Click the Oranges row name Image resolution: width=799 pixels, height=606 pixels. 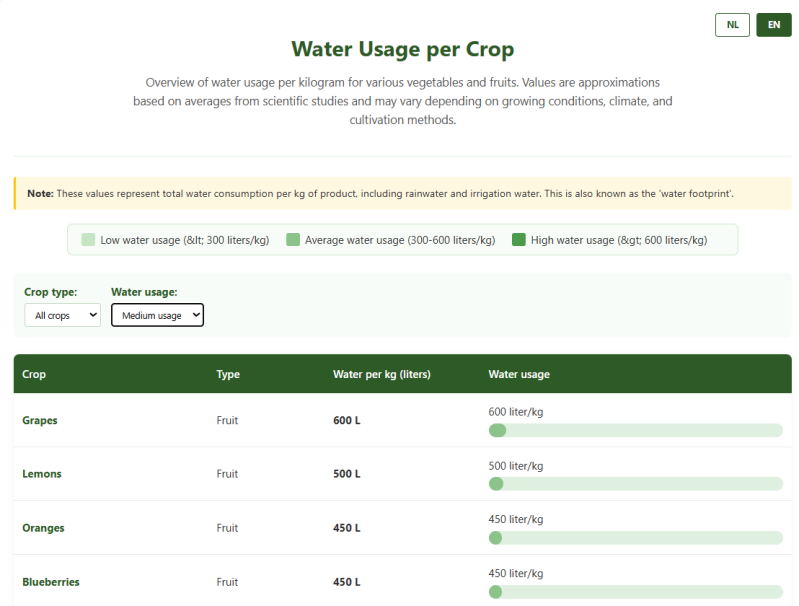click(43, 528)
